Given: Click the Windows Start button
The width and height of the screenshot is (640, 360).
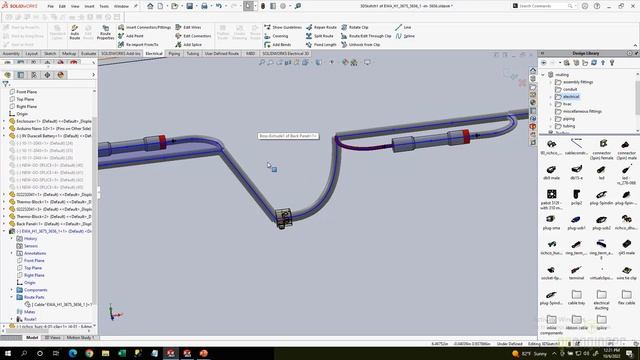Looking at the screenshot, I should [x=8, y=353].
